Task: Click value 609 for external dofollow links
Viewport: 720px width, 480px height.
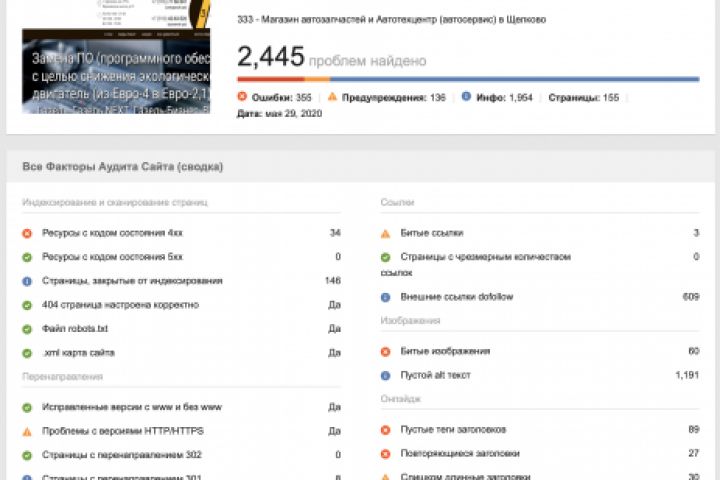Action: [x=691, y=297]
